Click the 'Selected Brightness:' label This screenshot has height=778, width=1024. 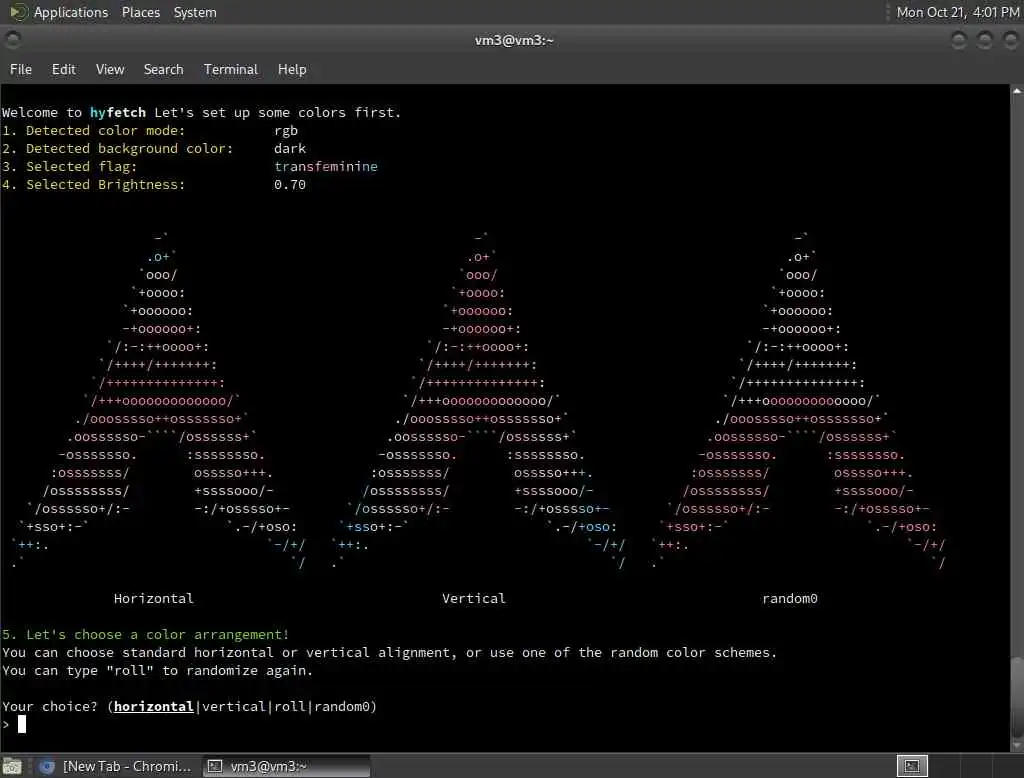(x=105, y=185)
